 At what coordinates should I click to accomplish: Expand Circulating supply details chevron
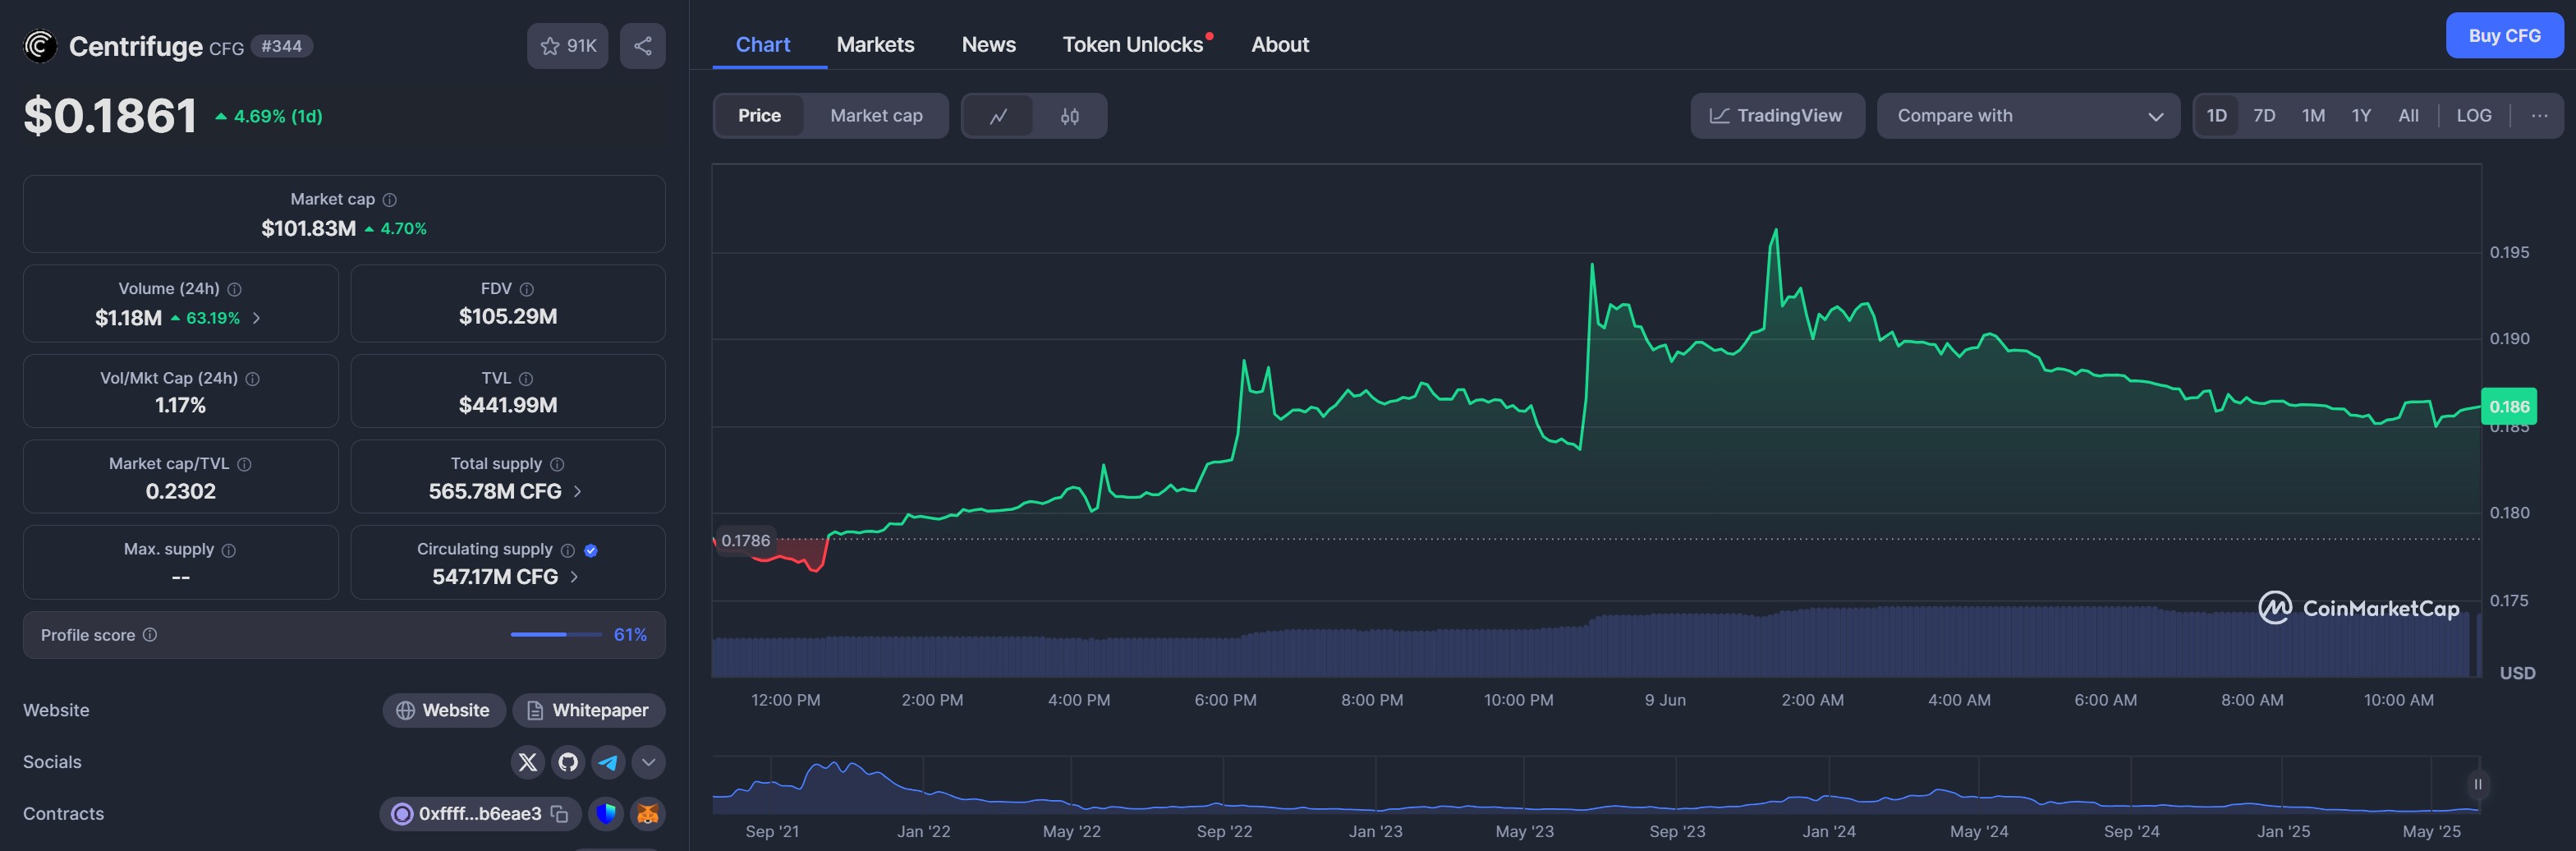574,577
